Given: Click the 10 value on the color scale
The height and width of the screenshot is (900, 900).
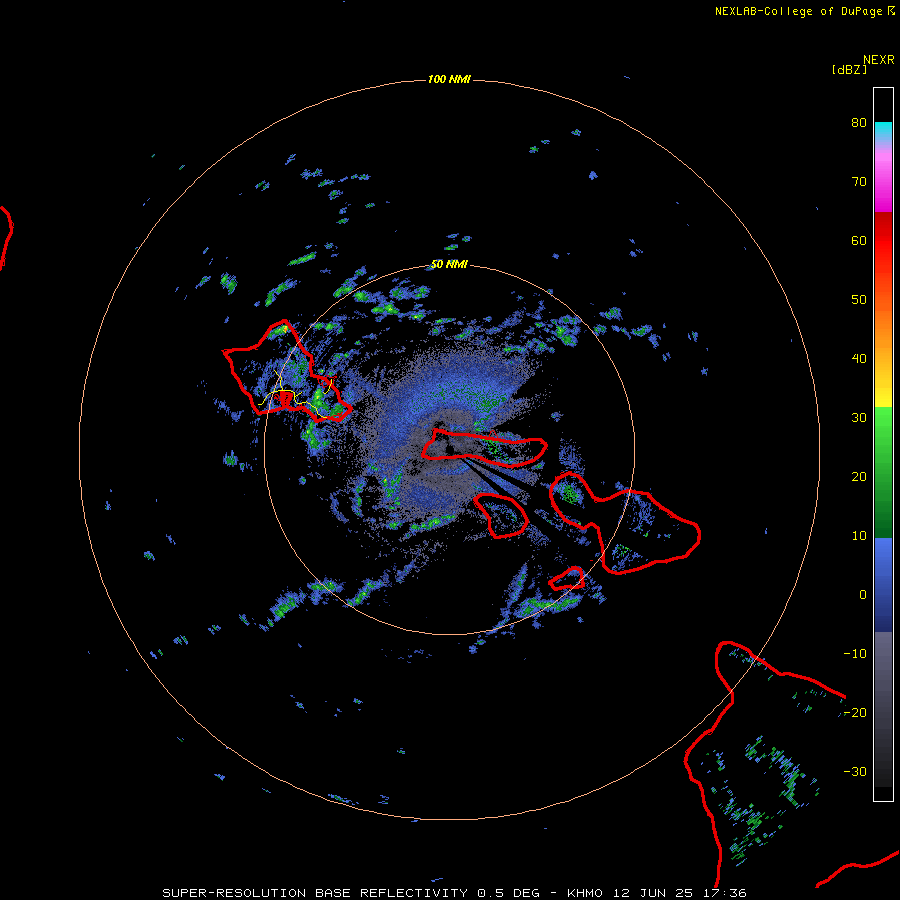Looking at the screenshot, I should [859, 536].
